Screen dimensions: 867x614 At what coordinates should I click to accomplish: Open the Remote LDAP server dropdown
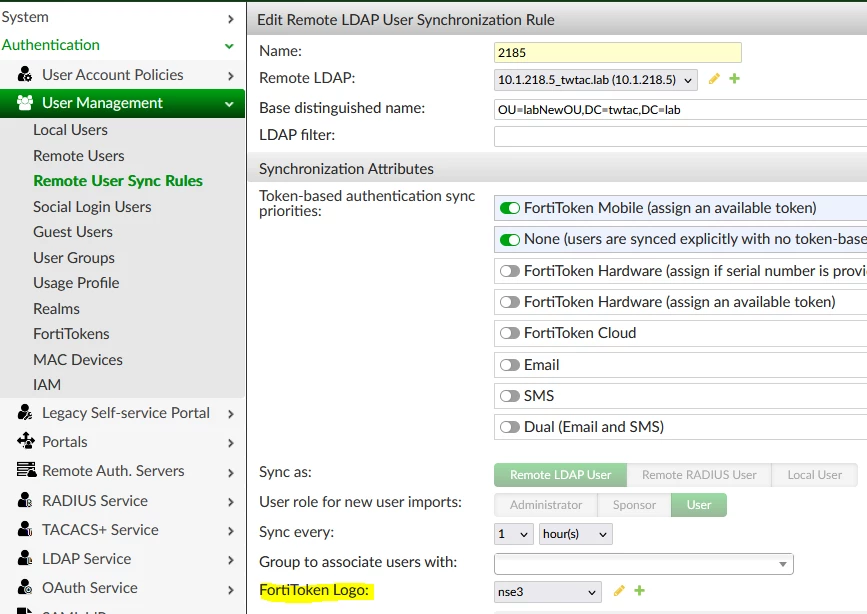coord(596,80)
